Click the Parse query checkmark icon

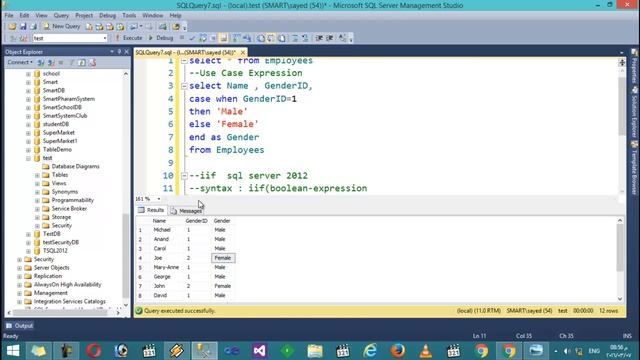point(192,38)
